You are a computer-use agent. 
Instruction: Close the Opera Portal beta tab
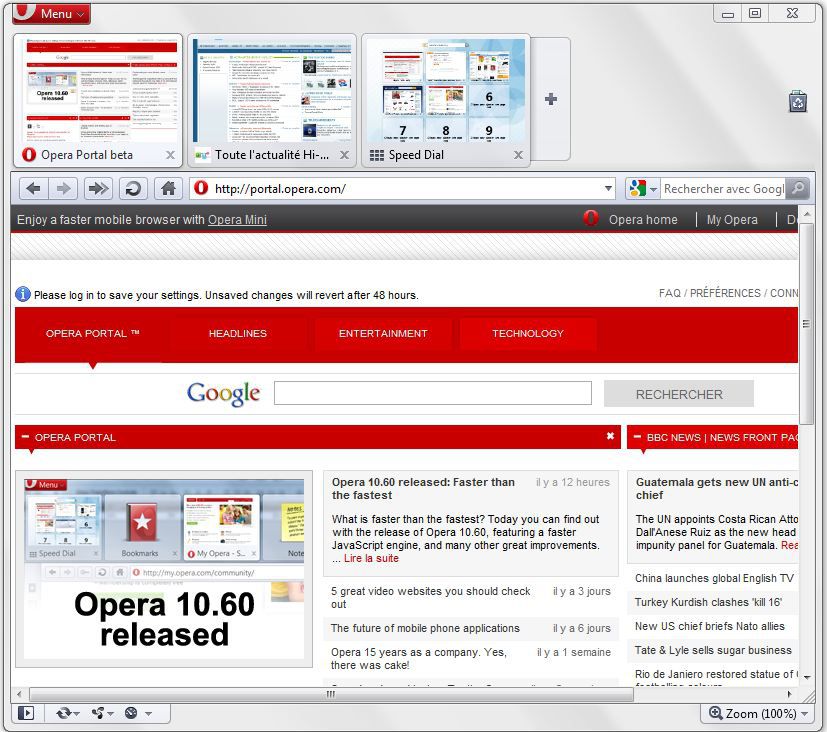[x=170, y=155]
